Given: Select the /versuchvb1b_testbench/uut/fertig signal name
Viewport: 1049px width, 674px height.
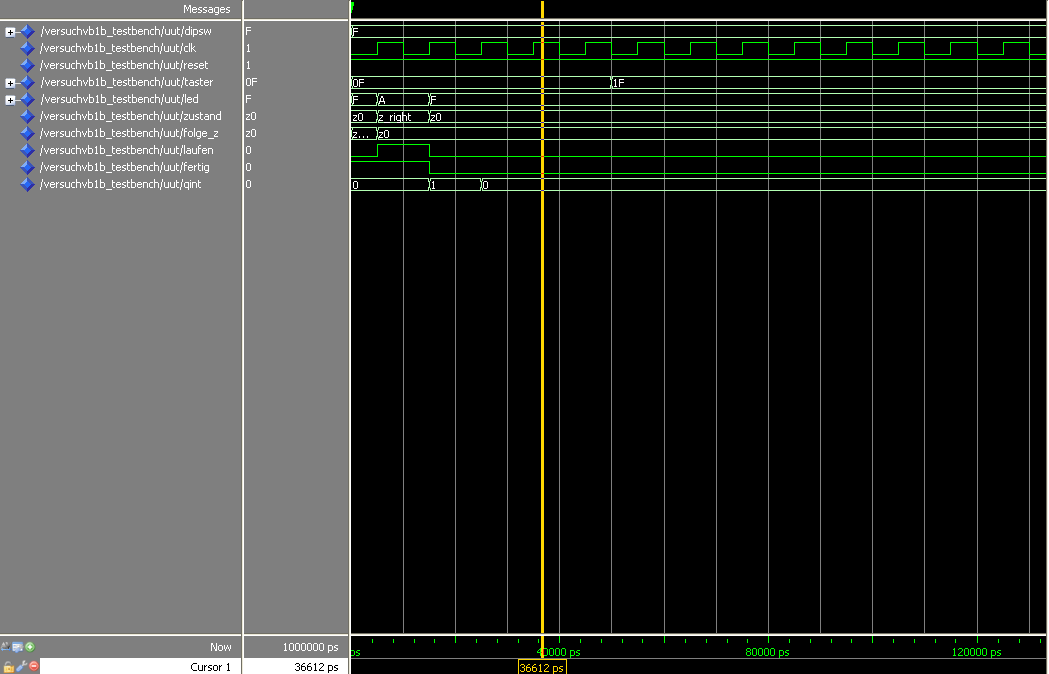Looking at the screenshot, I should click(x=124, y=167).
